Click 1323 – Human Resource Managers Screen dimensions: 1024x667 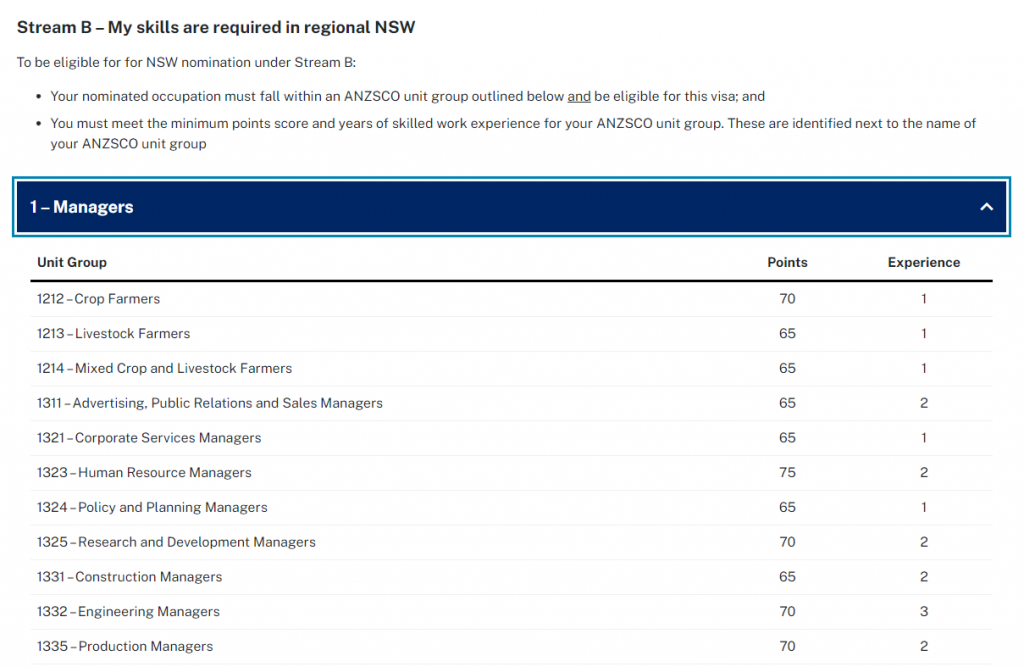[144, 473]
